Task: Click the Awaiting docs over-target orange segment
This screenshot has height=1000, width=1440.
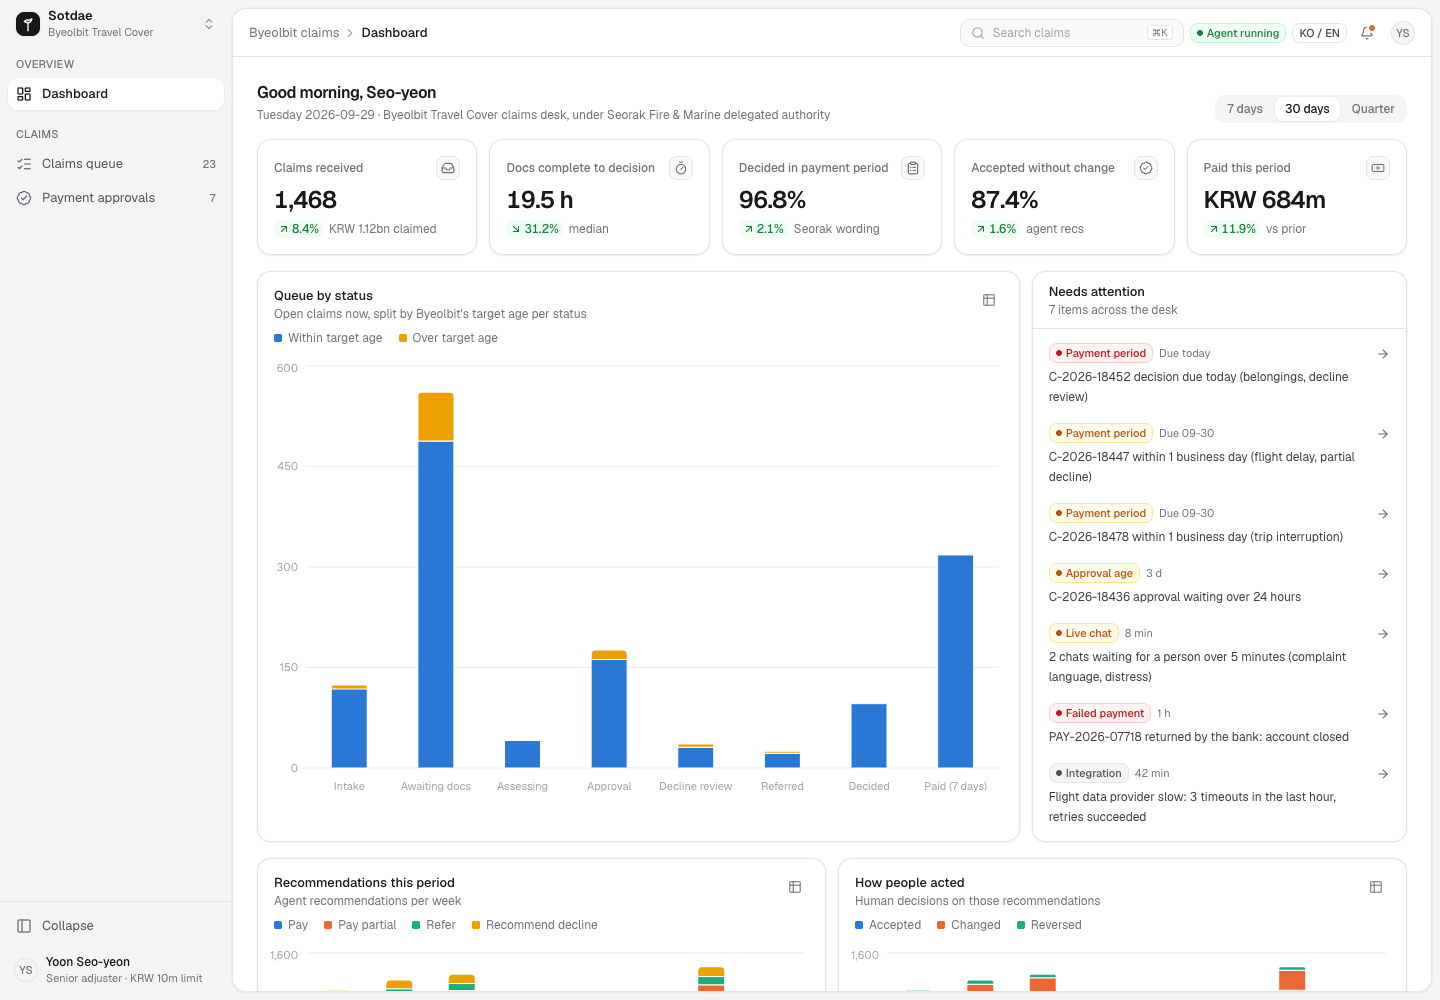Action: click(436, 417)
